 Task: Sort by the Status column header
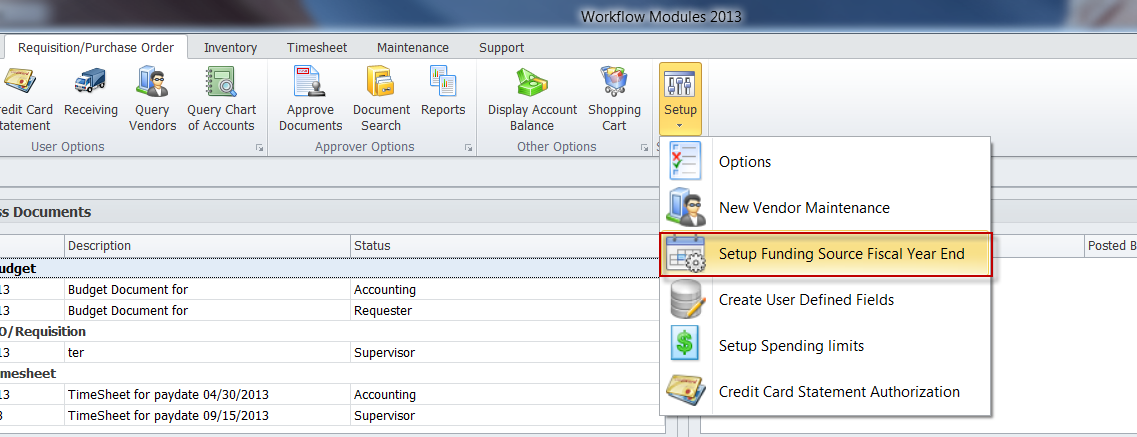click(x=372, y=246)
